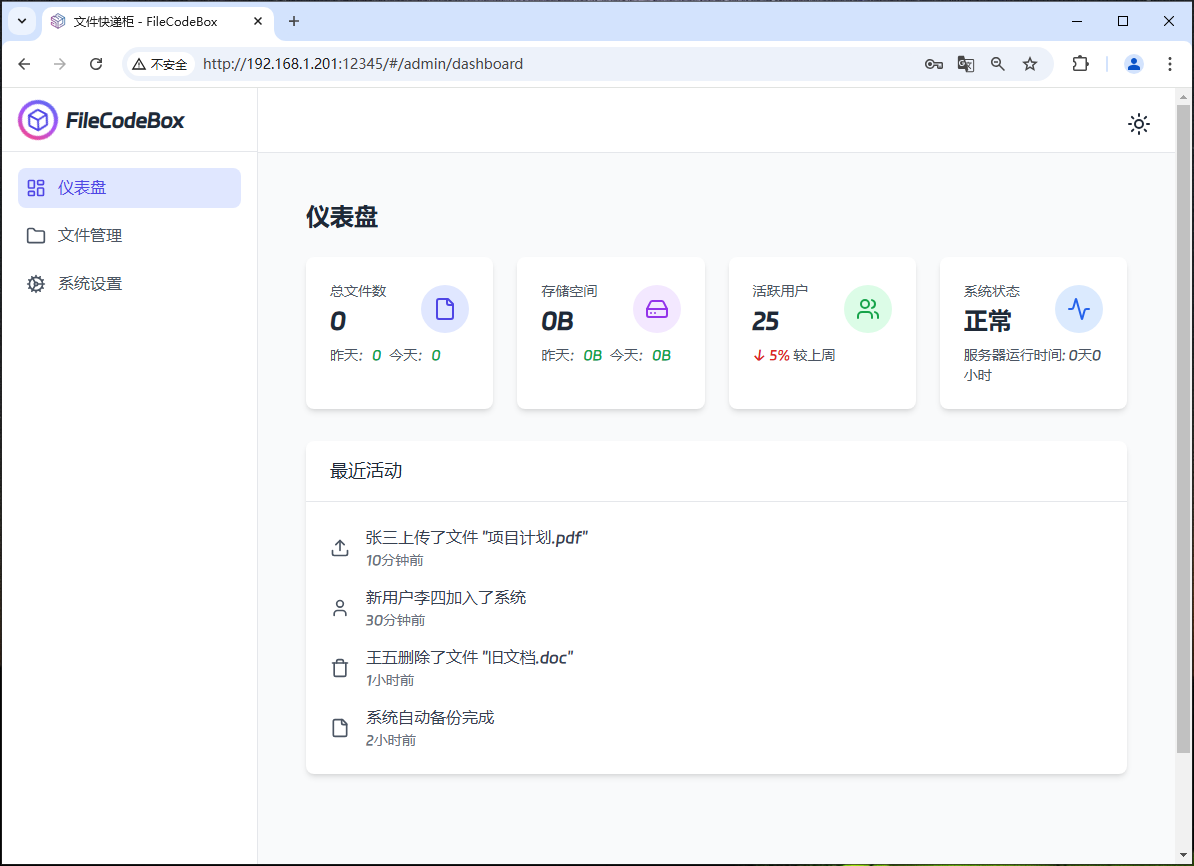Viewport: 1194px width, 866px height.
Task: Bookmark the page with the star
Action: (1030, 63)
